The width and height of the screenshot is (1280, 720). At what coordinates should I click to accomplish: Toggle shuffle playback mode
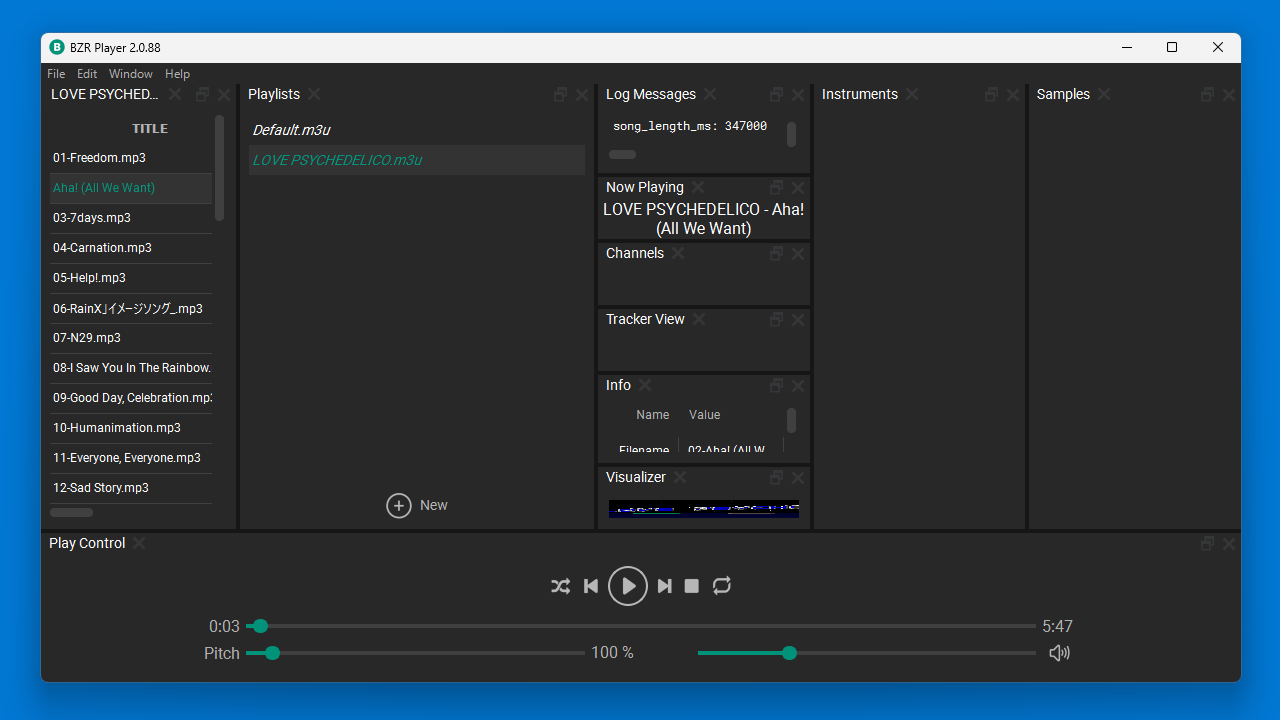560,586
